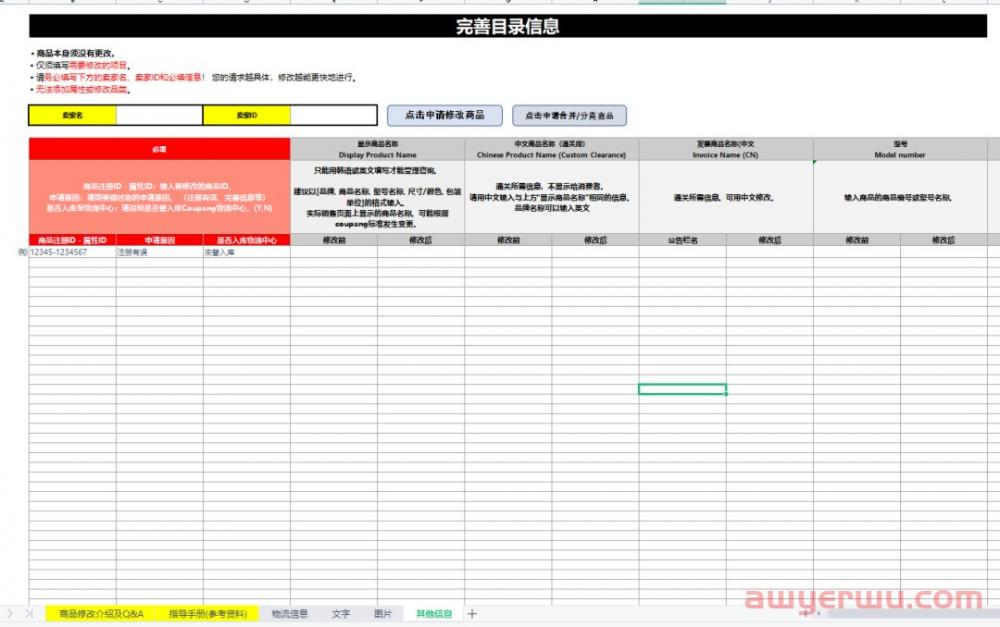Viewport: 1000px width, 627px height.
Task: Click 修改前 under Chinese Product Name
Action: [x=508, y=240]
